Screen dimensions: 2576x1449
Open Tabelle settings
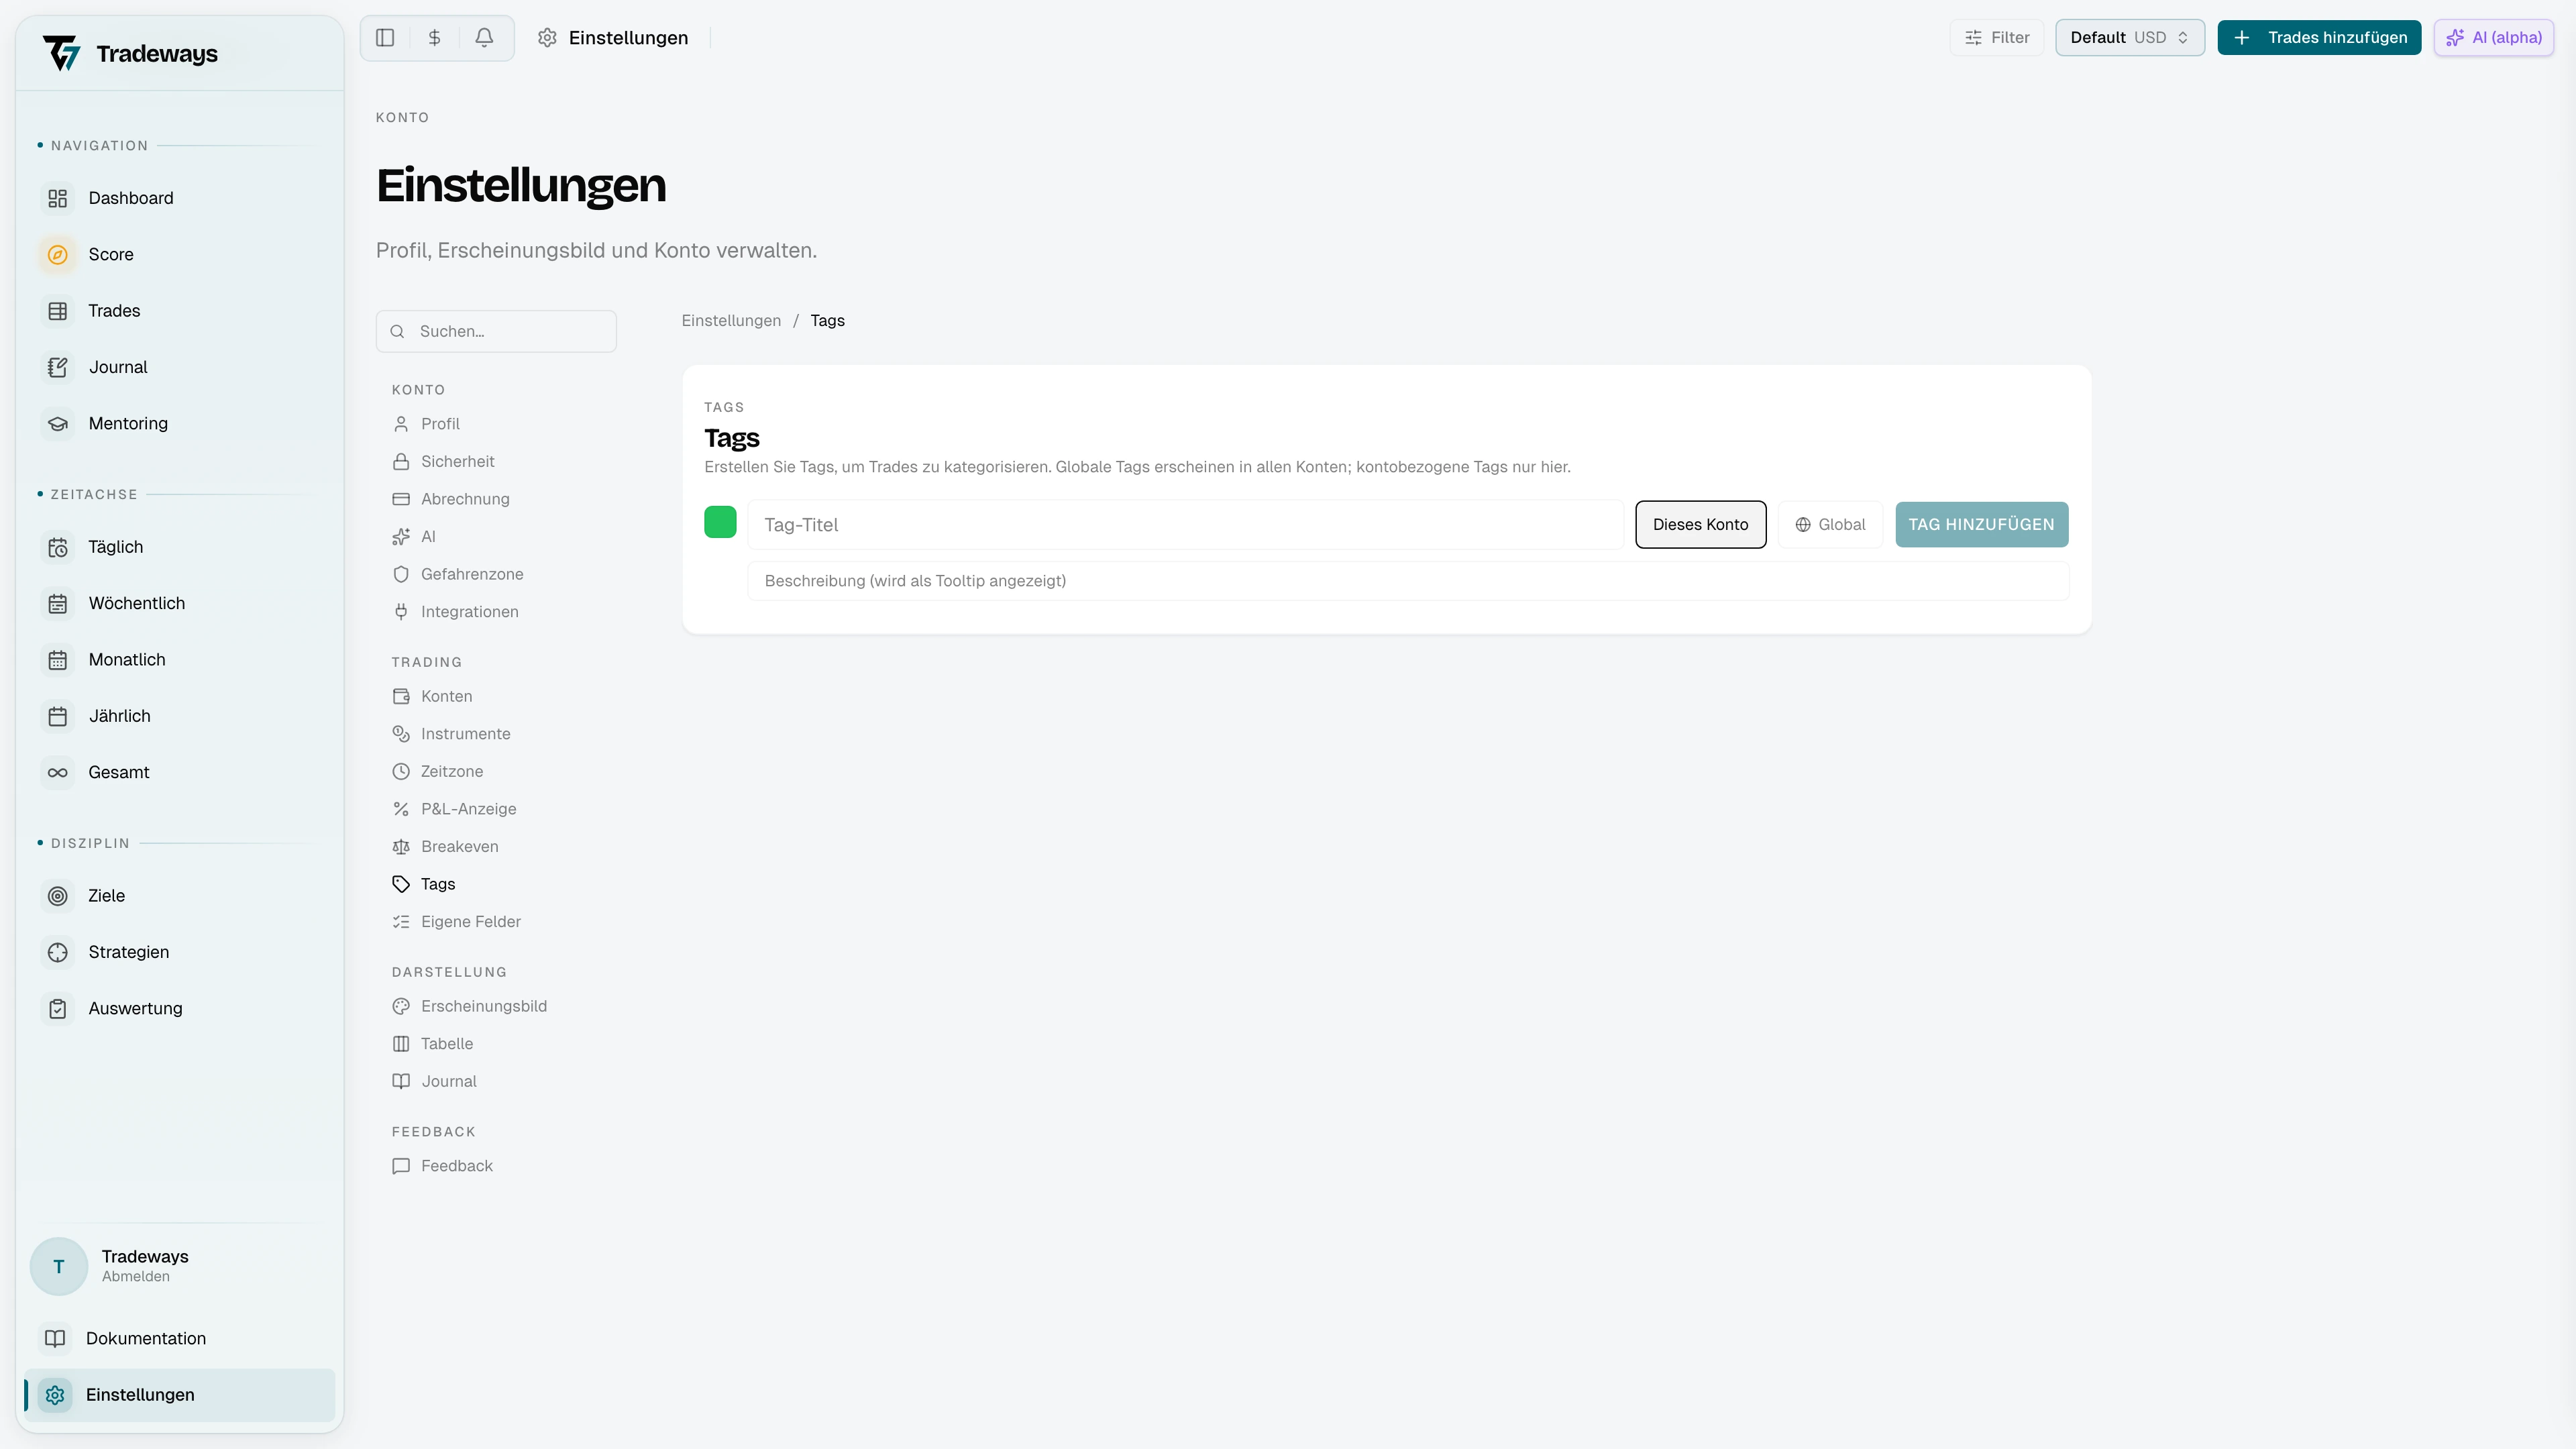496,1044
